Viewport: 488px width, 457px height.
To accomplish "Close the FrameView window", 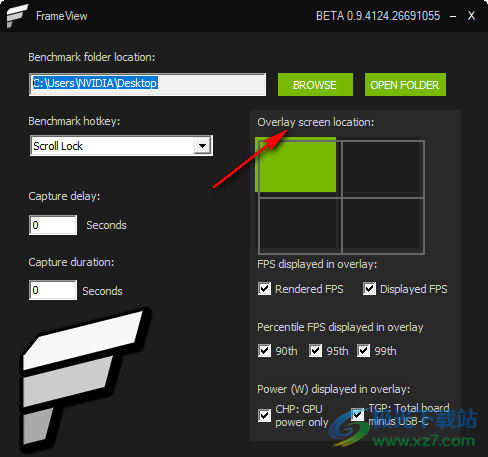I will click(x=471, y=16).
